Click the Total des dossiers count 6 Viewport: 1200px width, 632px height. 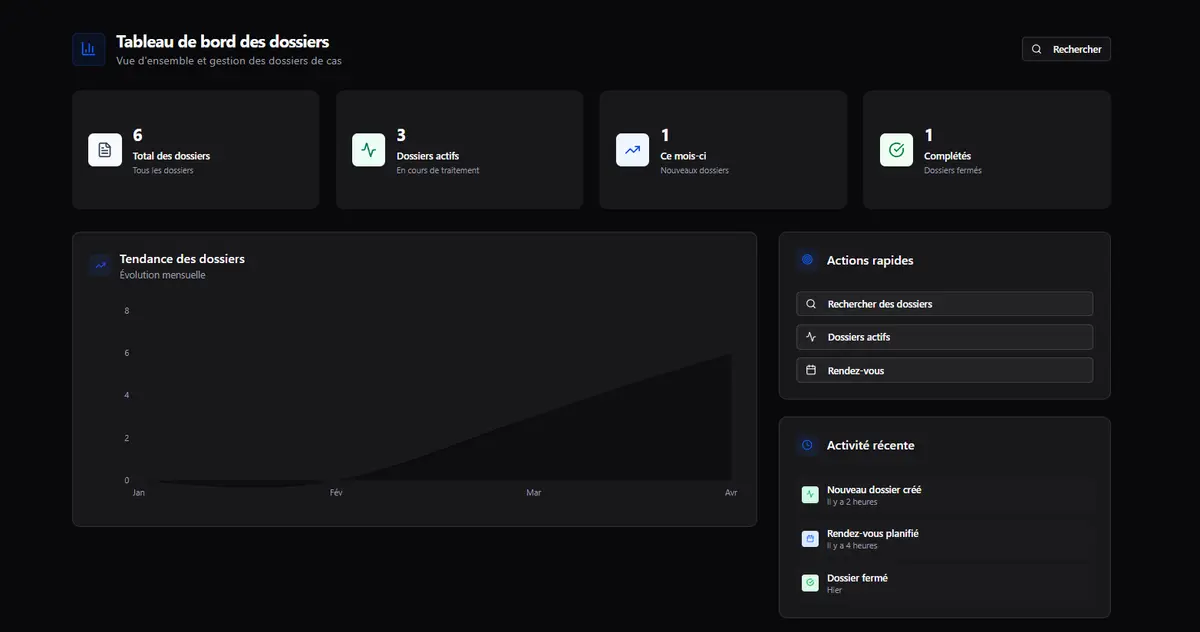pyautogui.click(x=138, y=135)
